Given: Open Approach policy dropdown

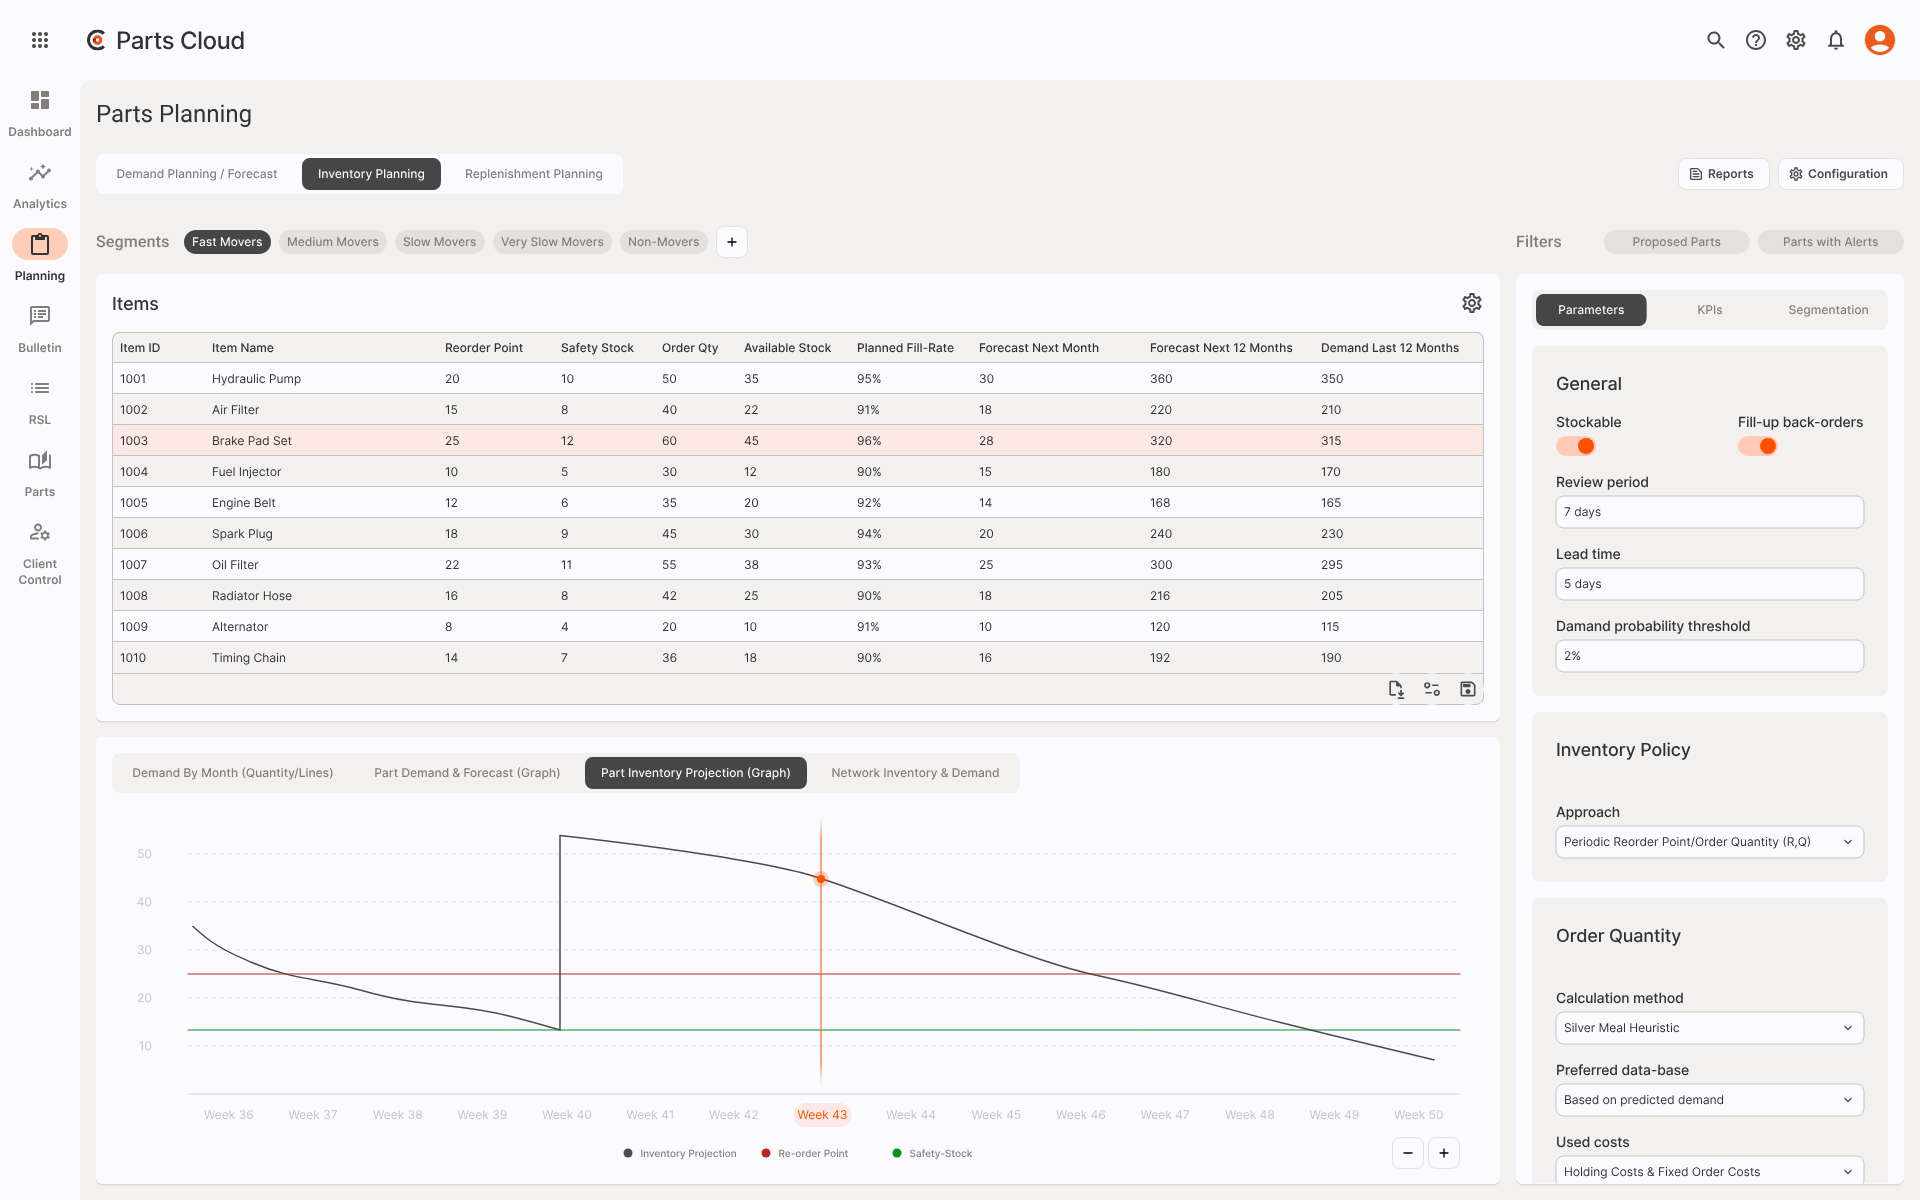Looking at the screenshot, I should tap(1710, 842).
